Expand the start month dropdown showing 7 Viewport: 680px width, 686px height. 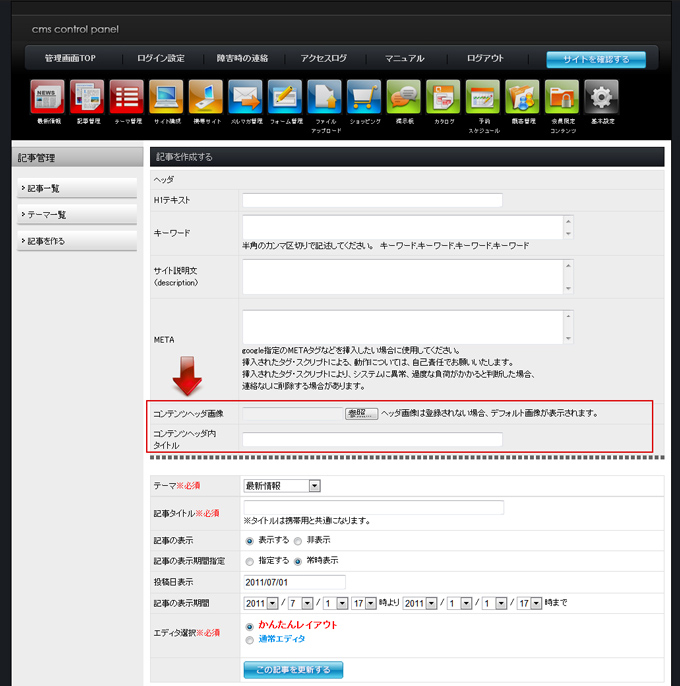(298, 603)
